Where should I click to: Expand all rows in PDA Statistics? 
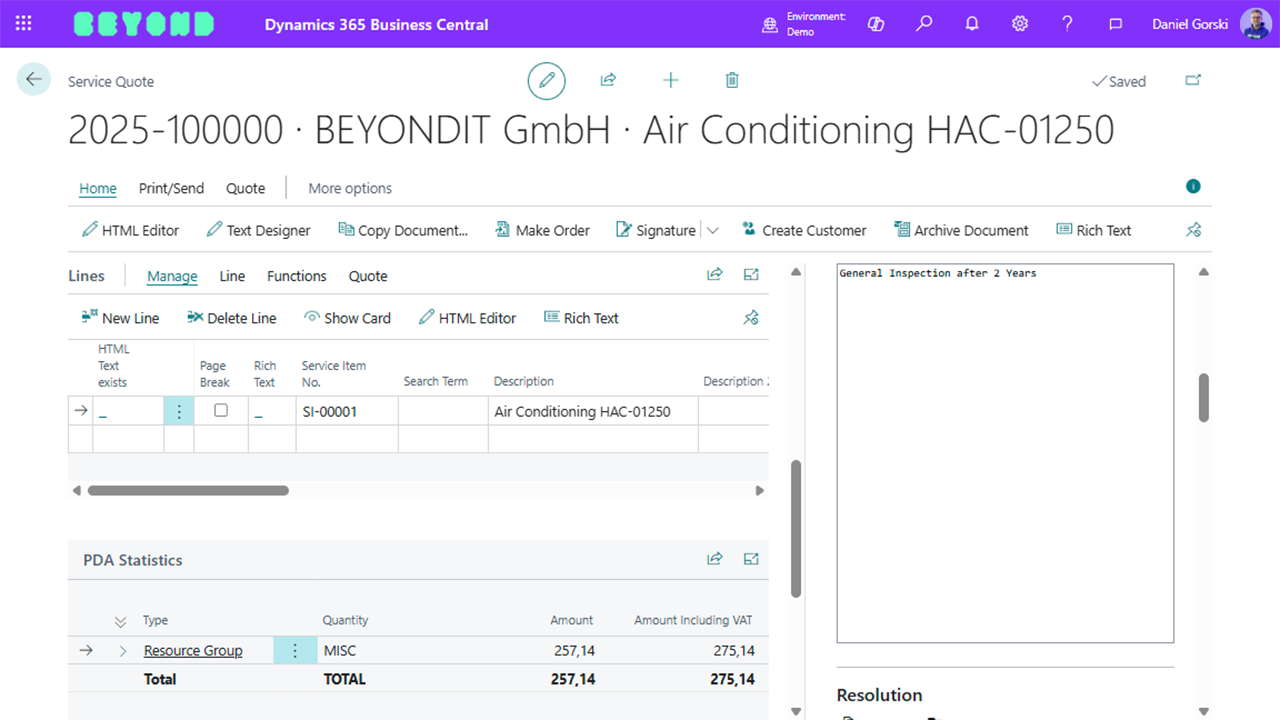coord(121,621)
